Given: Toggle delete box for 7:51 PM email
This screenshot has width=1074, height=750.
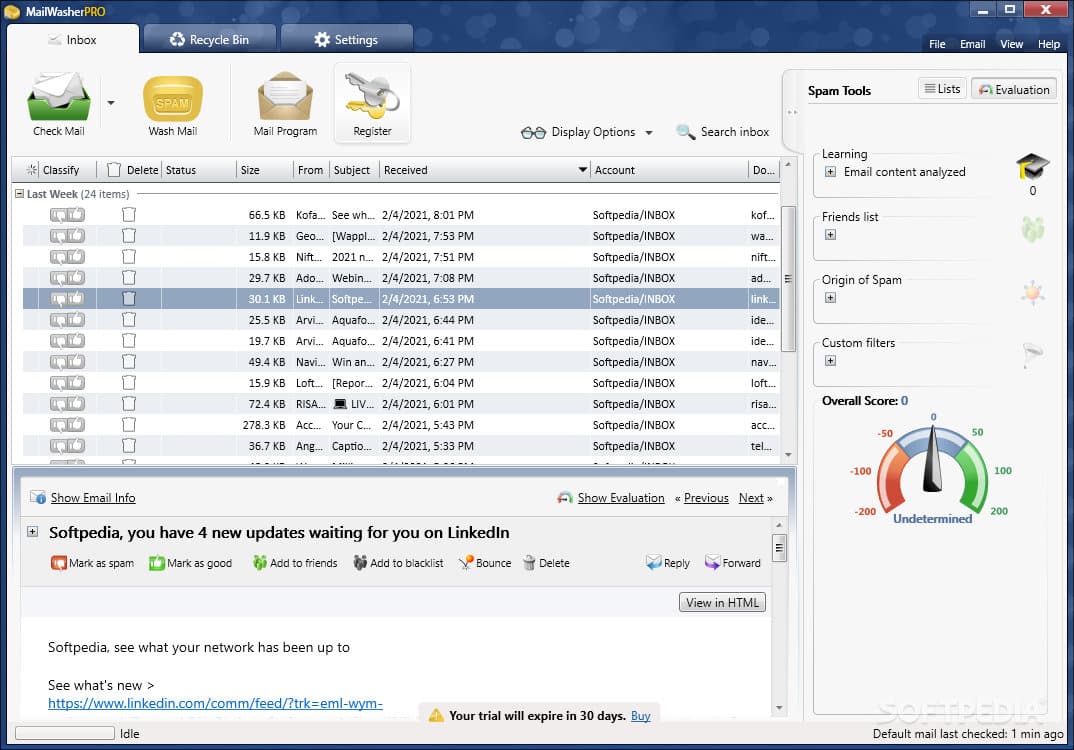Looking at the screenshot, I should pos(129,257).
